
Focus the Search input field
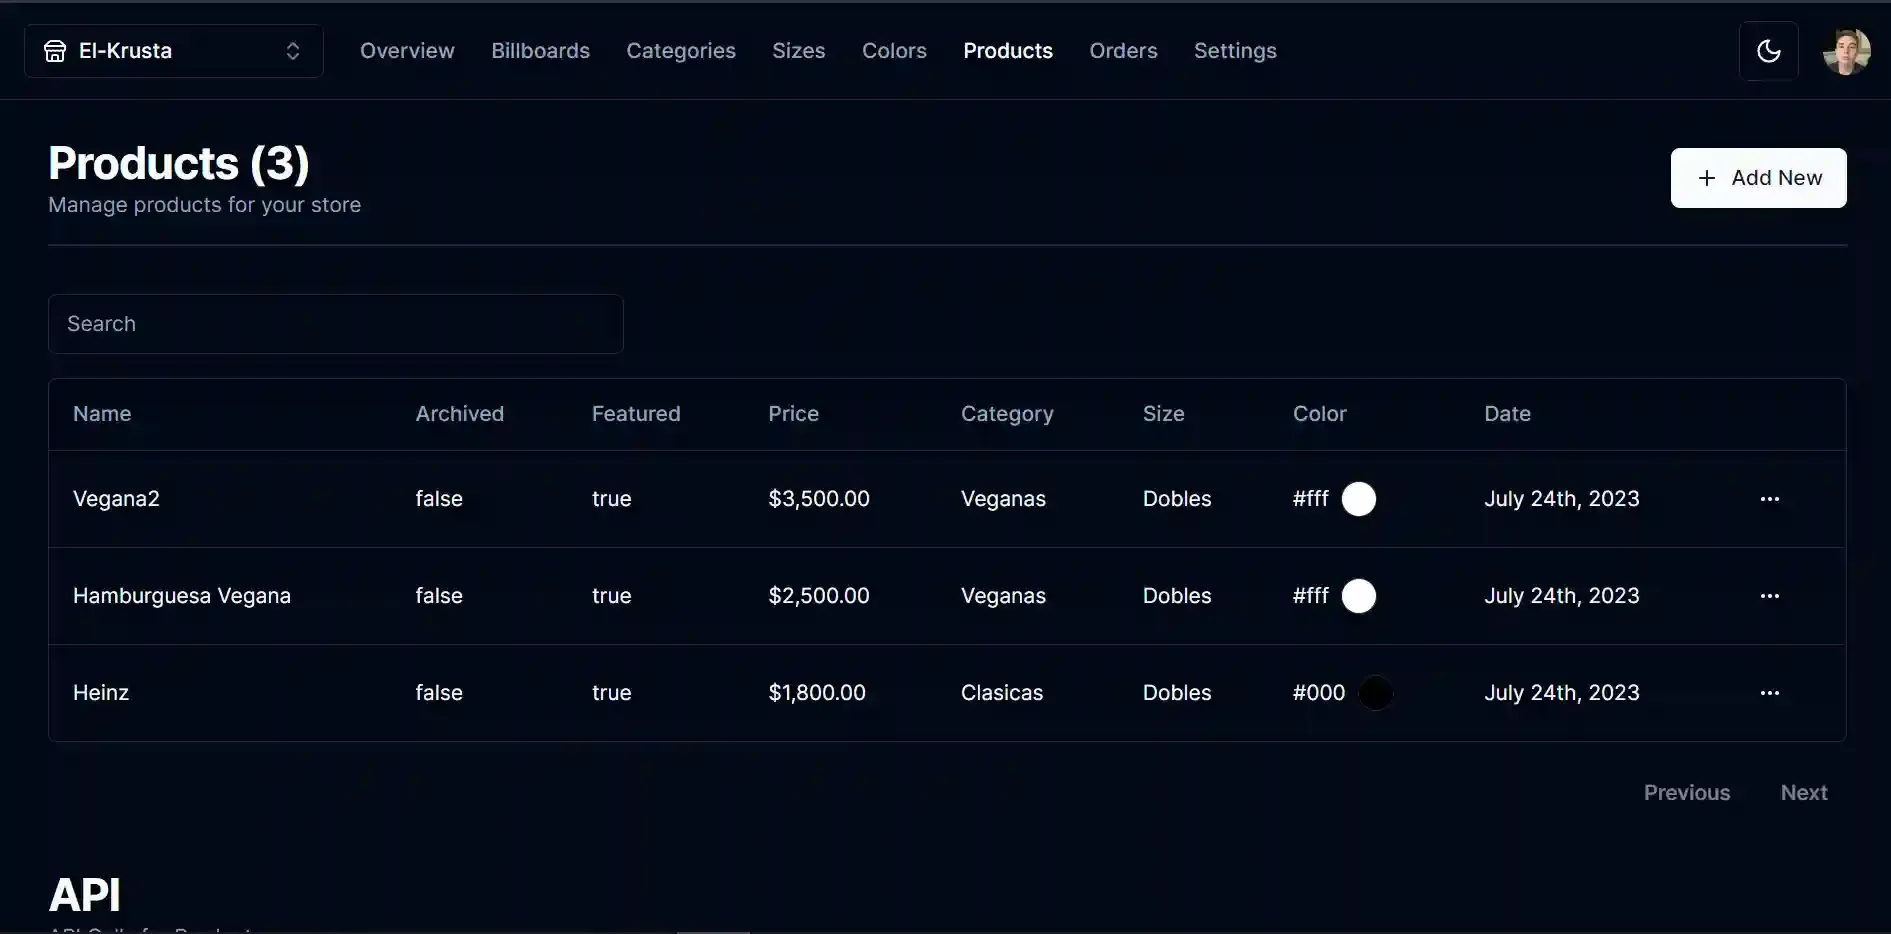tap(336, 324)
